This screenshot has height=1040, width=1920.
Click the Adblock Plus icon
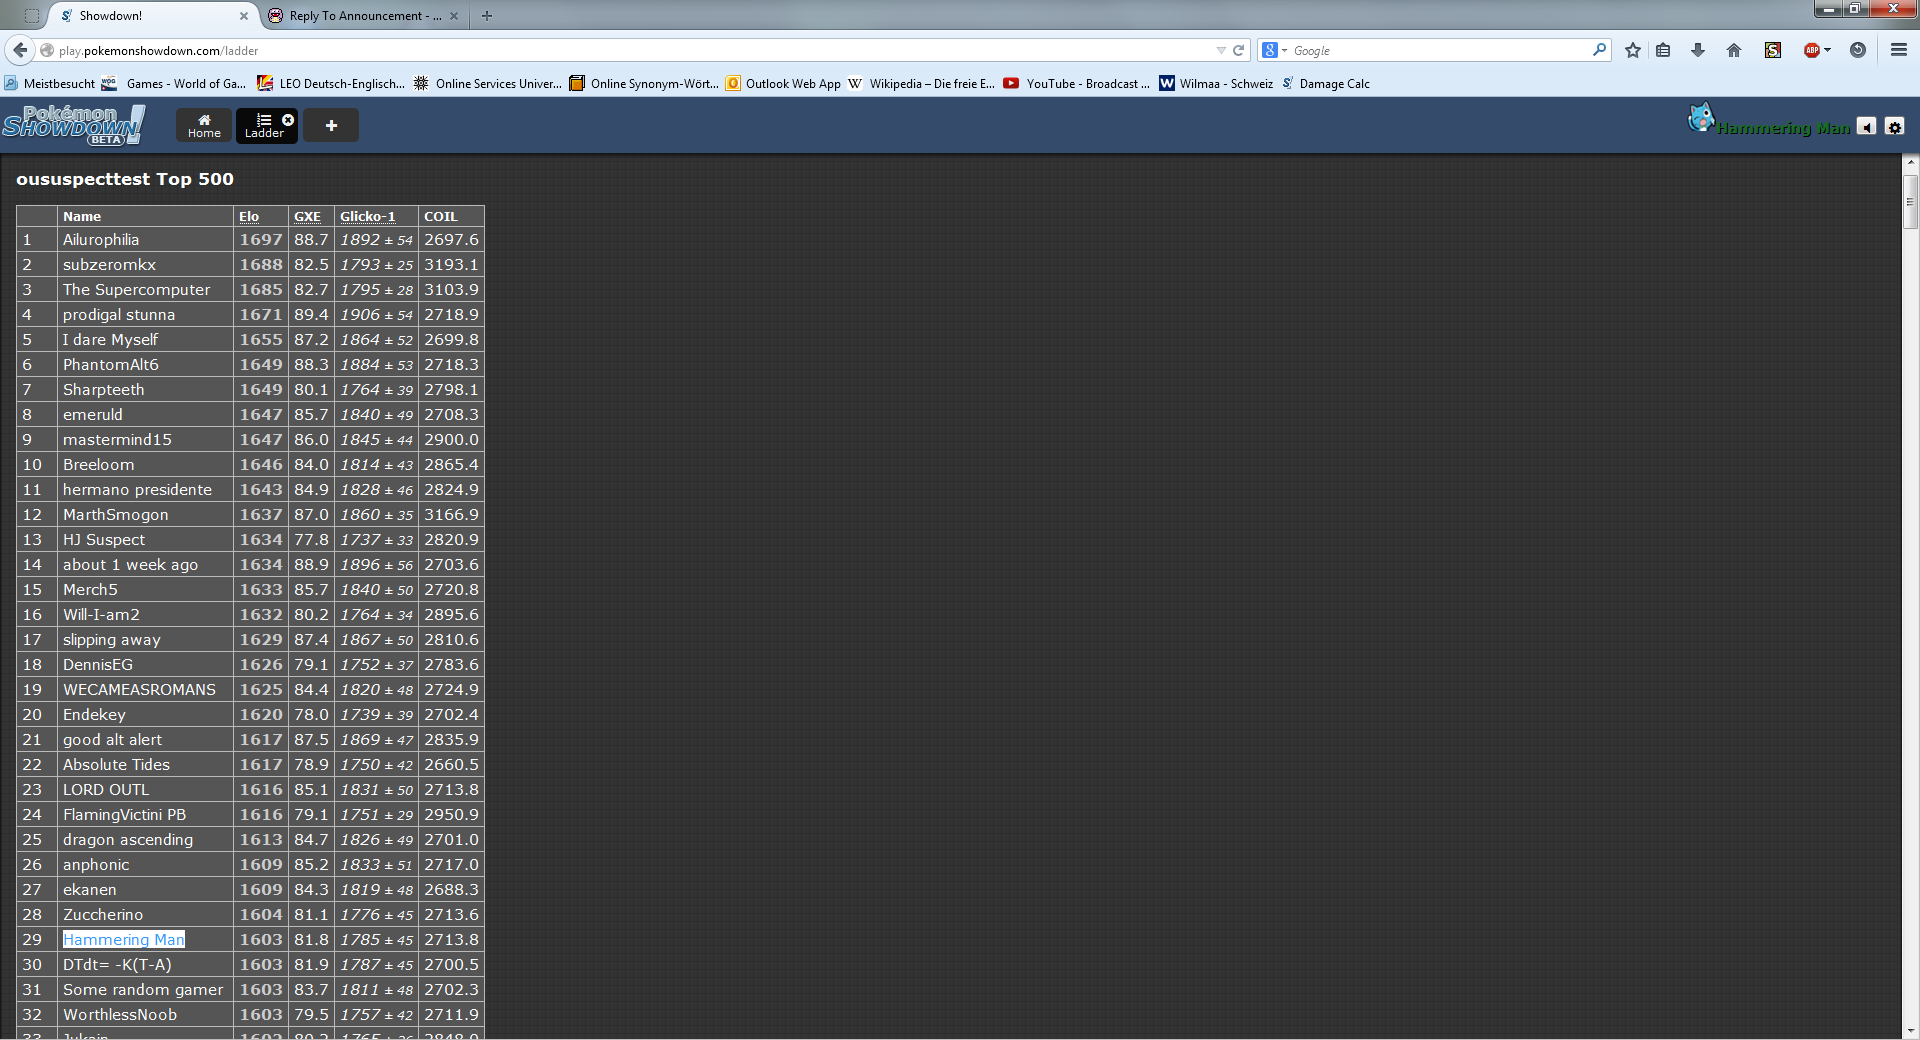[x=1811, y=50]
